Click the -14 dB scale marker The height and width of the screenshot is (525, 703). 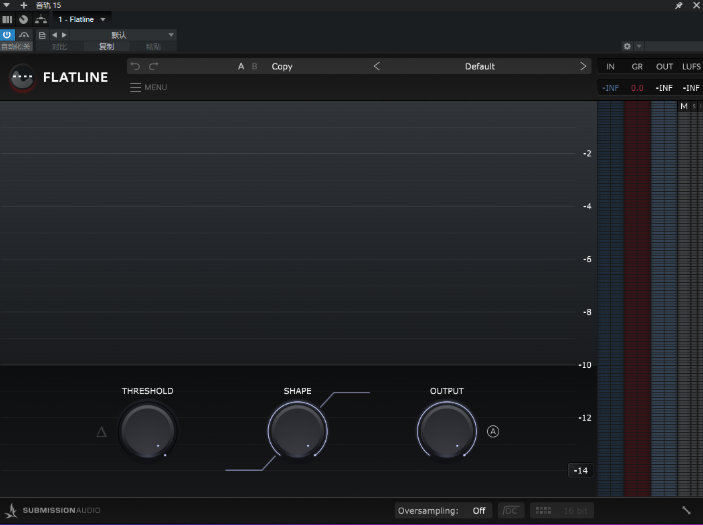pyautogui.click(x=581, y=470)
